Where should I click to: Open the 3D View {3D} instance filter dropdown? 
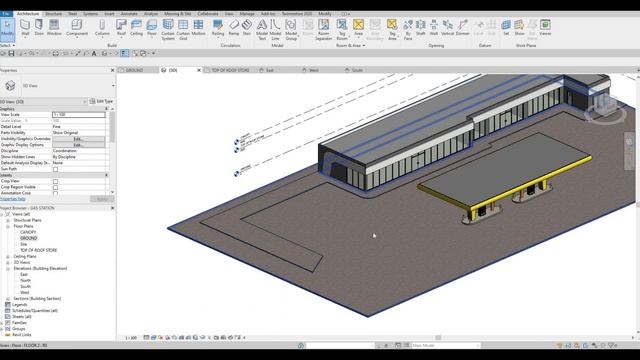[84, 101]
